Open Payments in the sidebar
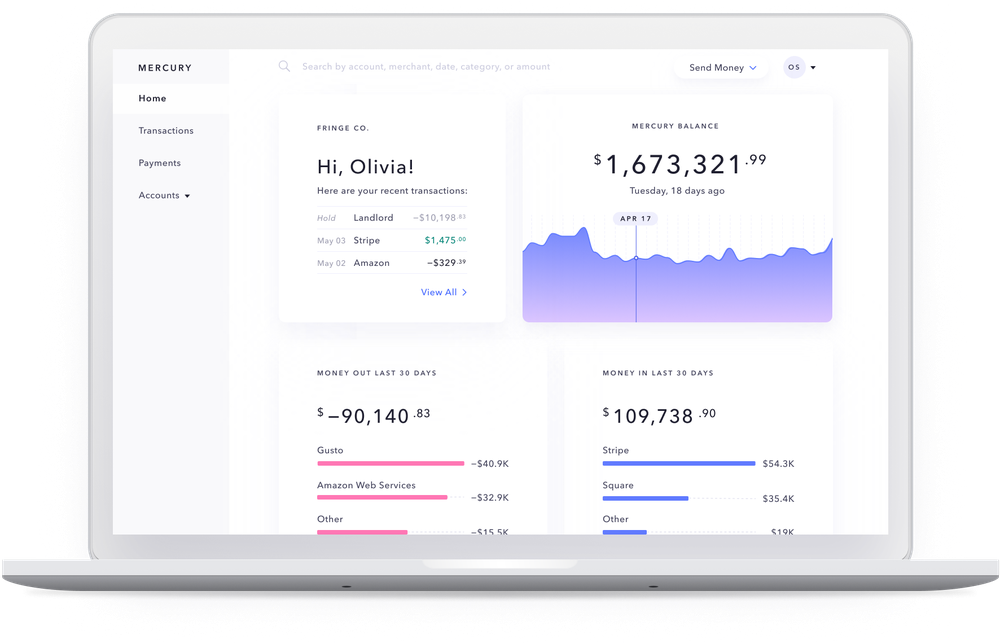The width and height of the screenshot is (1000, 643). pyautogui.click(x=159, y=163)
